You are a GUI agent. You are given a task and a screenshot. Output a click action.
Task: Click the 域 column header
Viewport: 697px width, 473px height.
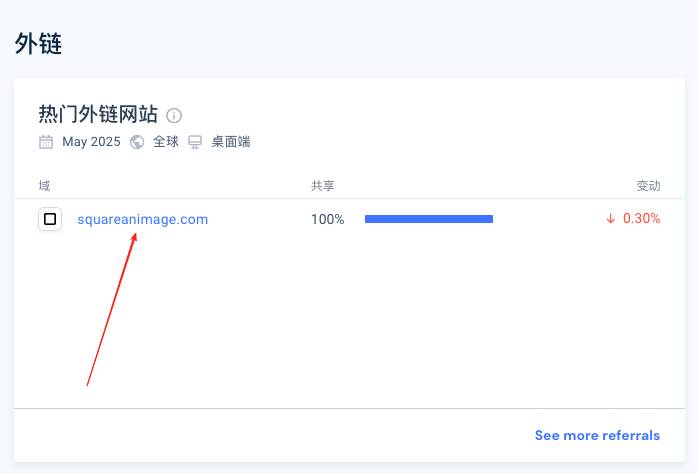click(x=44, y=185)
